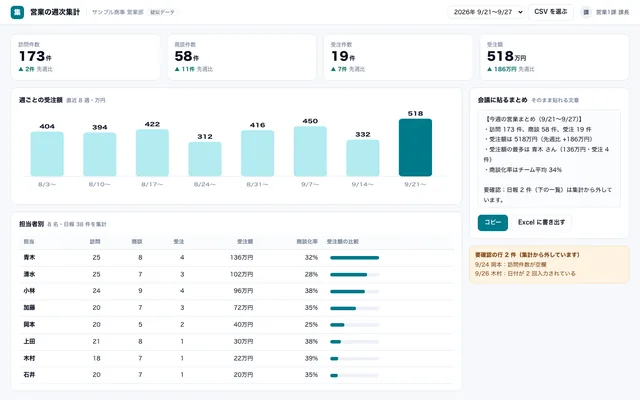Click the 9/7~ bar showing 450

coord(310,151)
